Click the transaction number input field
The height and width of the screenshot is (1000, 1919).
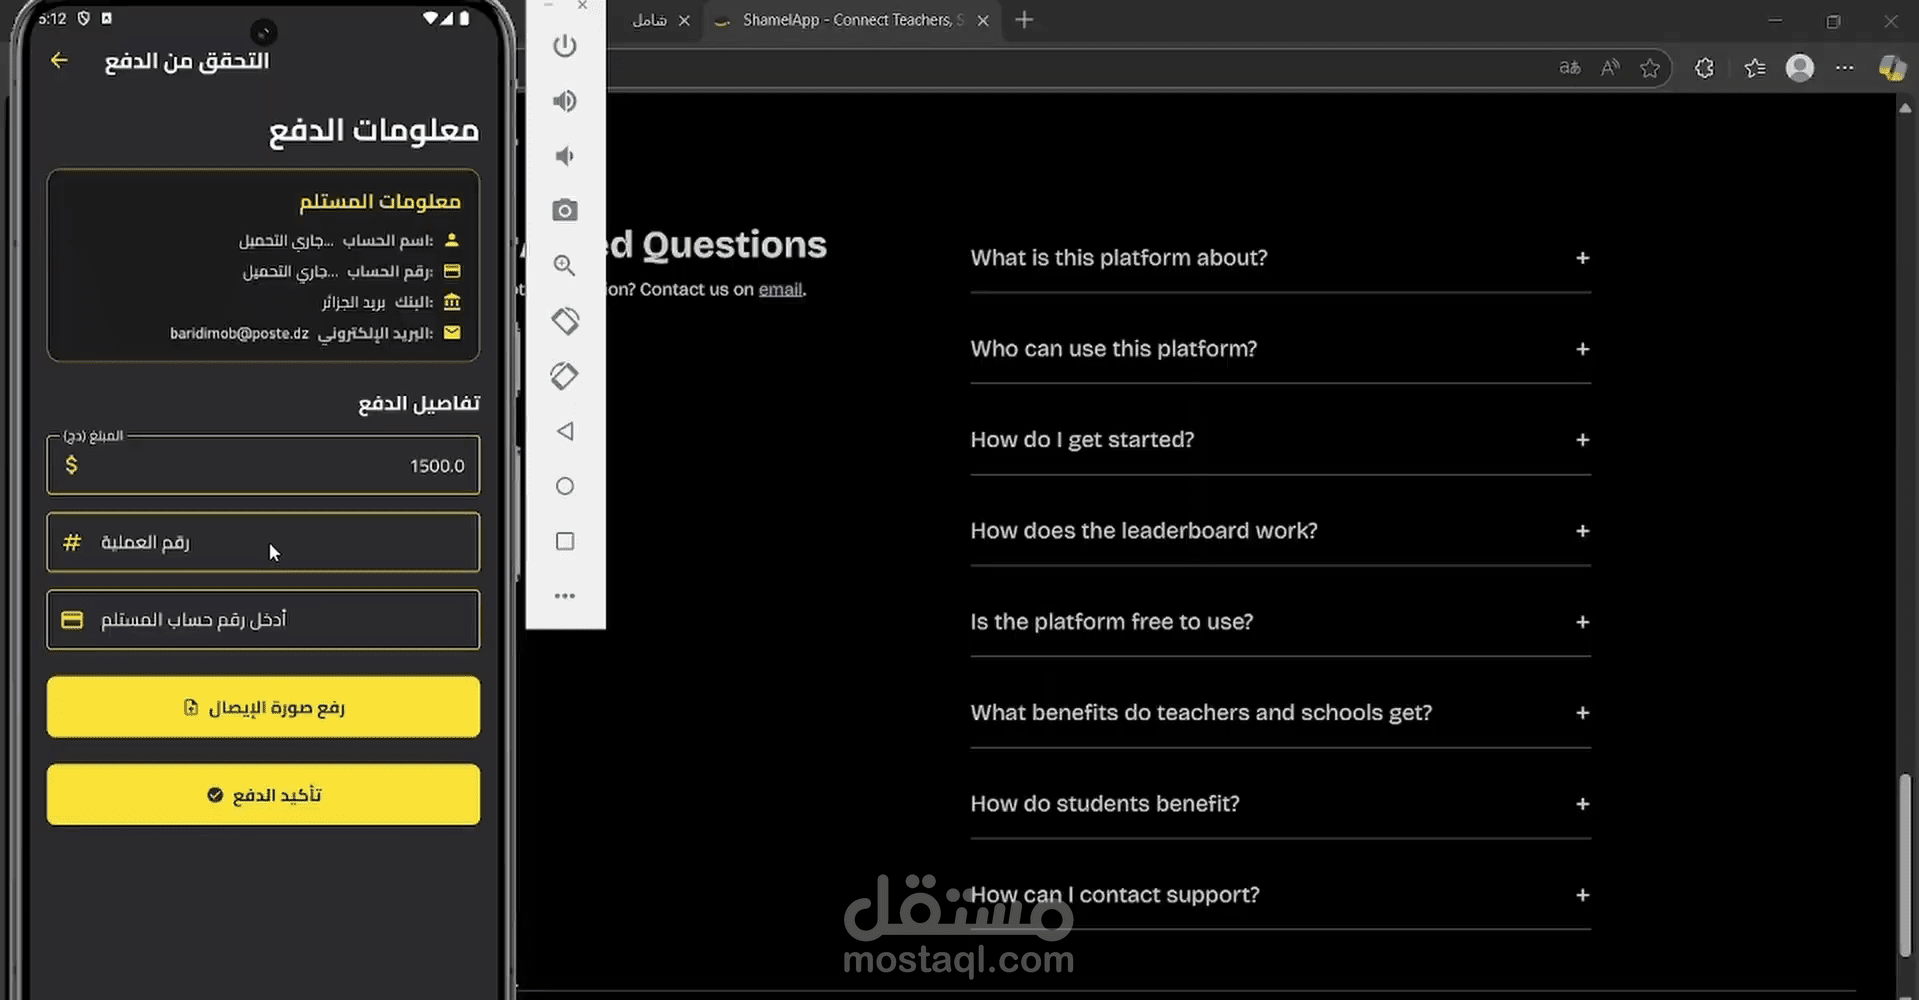point(263,542)
